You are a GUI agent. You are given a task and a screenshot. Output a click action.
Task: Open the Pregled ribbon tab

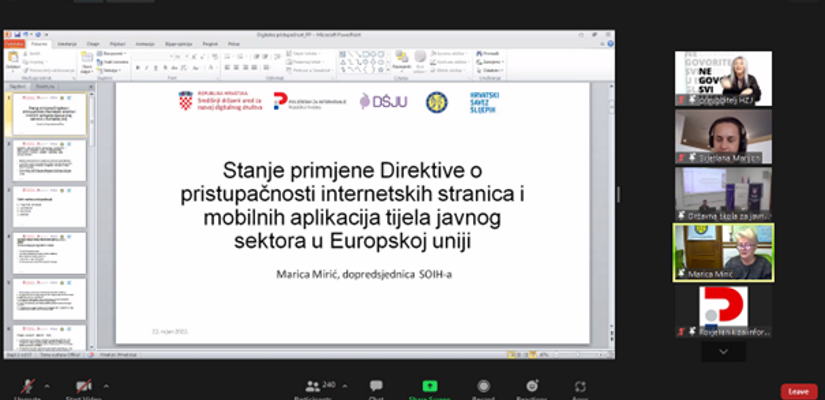click(210, 44)
